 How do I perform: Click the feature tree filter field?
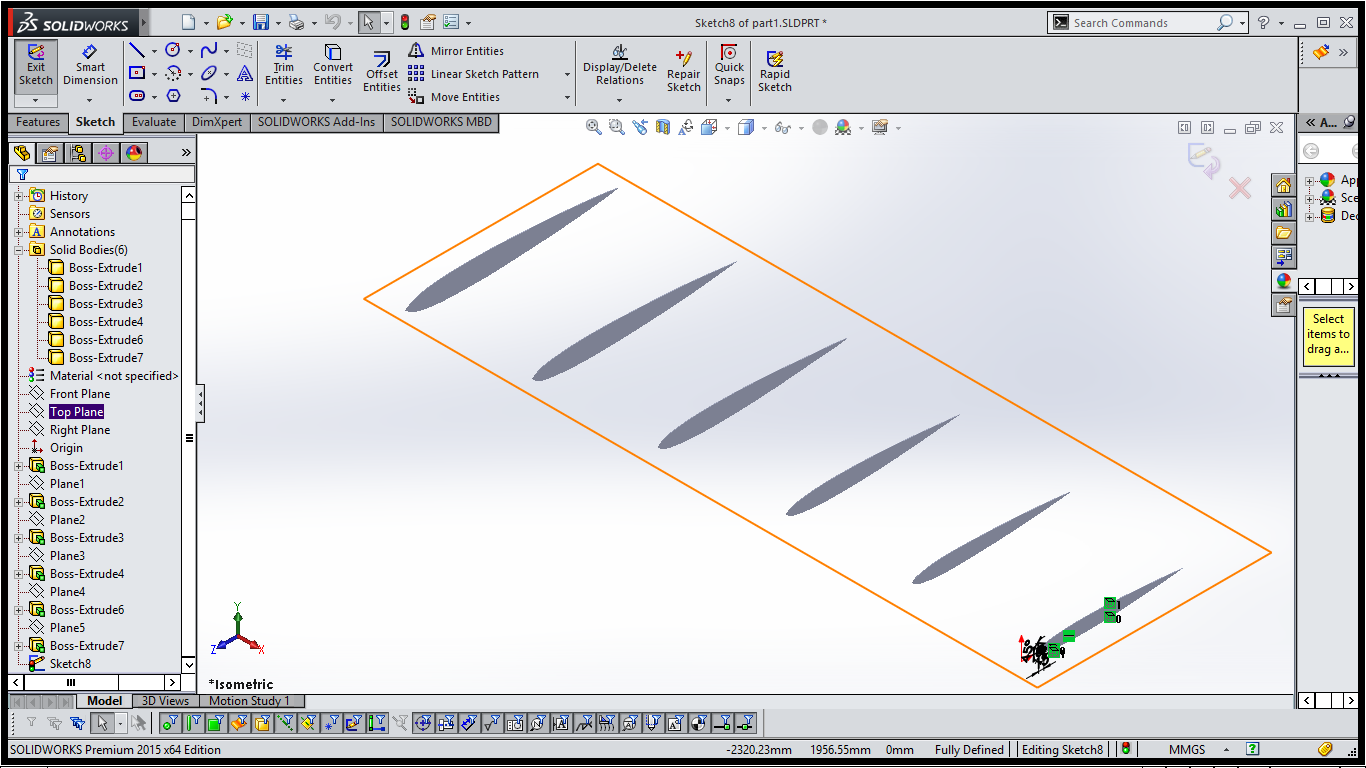coord(102,174)
